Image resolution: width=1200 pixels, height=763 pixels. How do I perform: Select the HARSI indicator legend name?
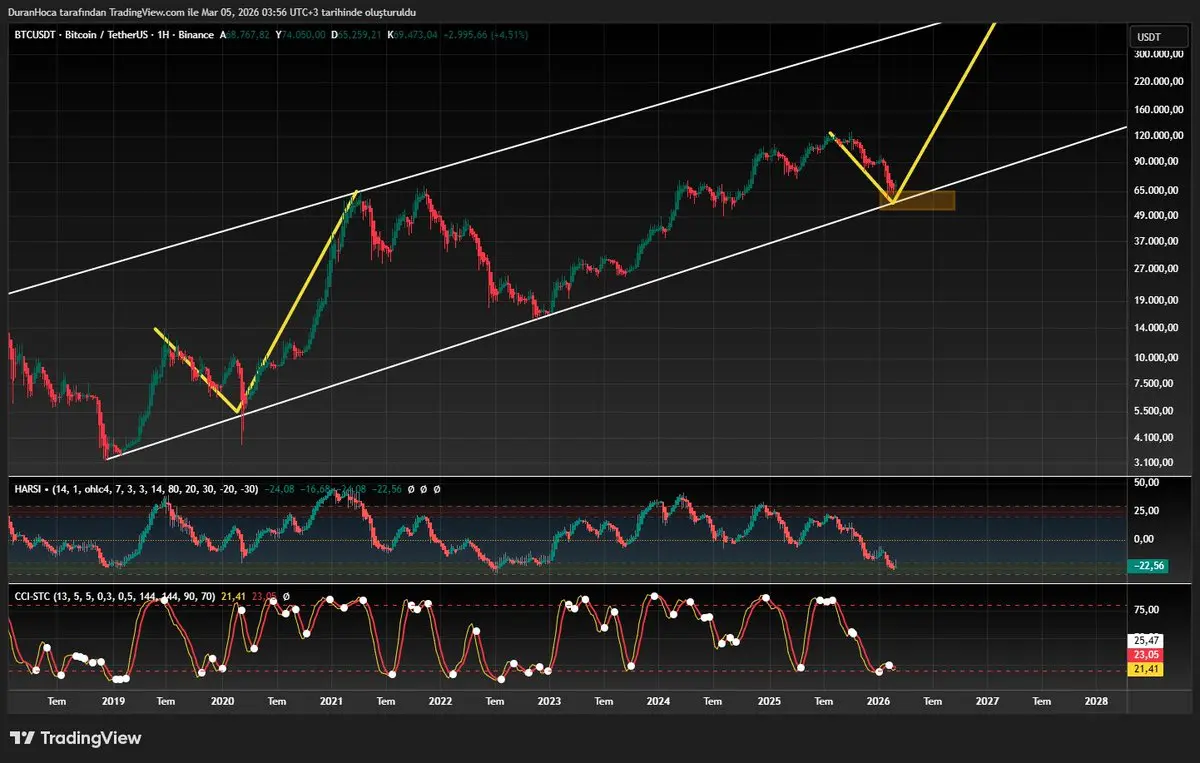point(27,489)
